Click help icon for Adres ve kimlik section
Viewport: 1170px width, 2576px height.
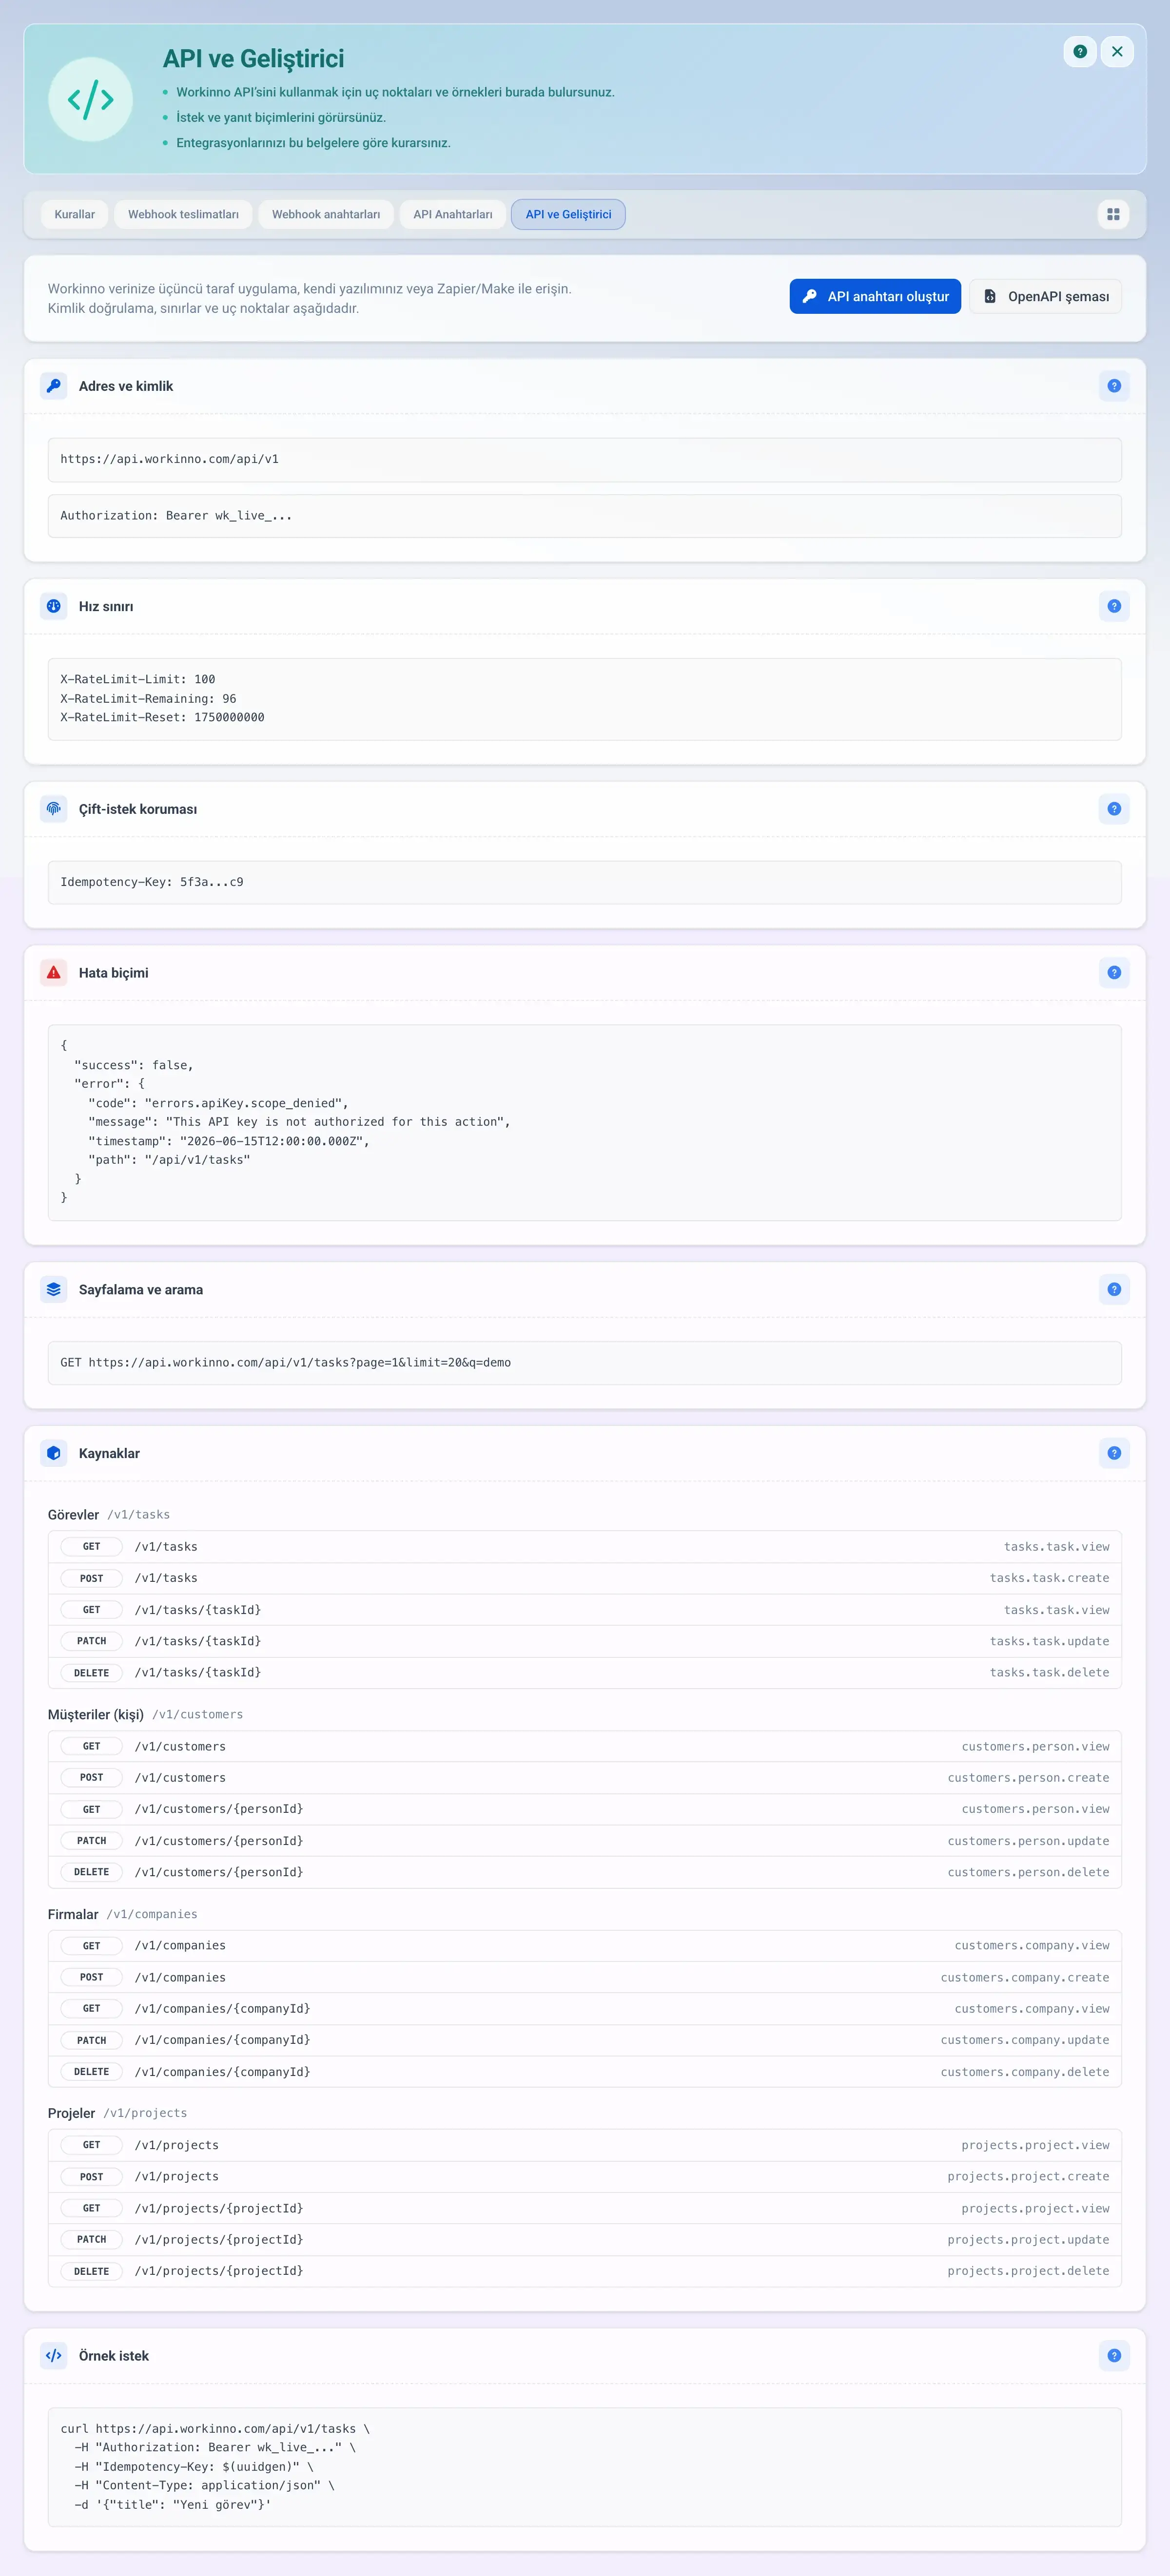pyautogui.click(x=1114, y=386)
